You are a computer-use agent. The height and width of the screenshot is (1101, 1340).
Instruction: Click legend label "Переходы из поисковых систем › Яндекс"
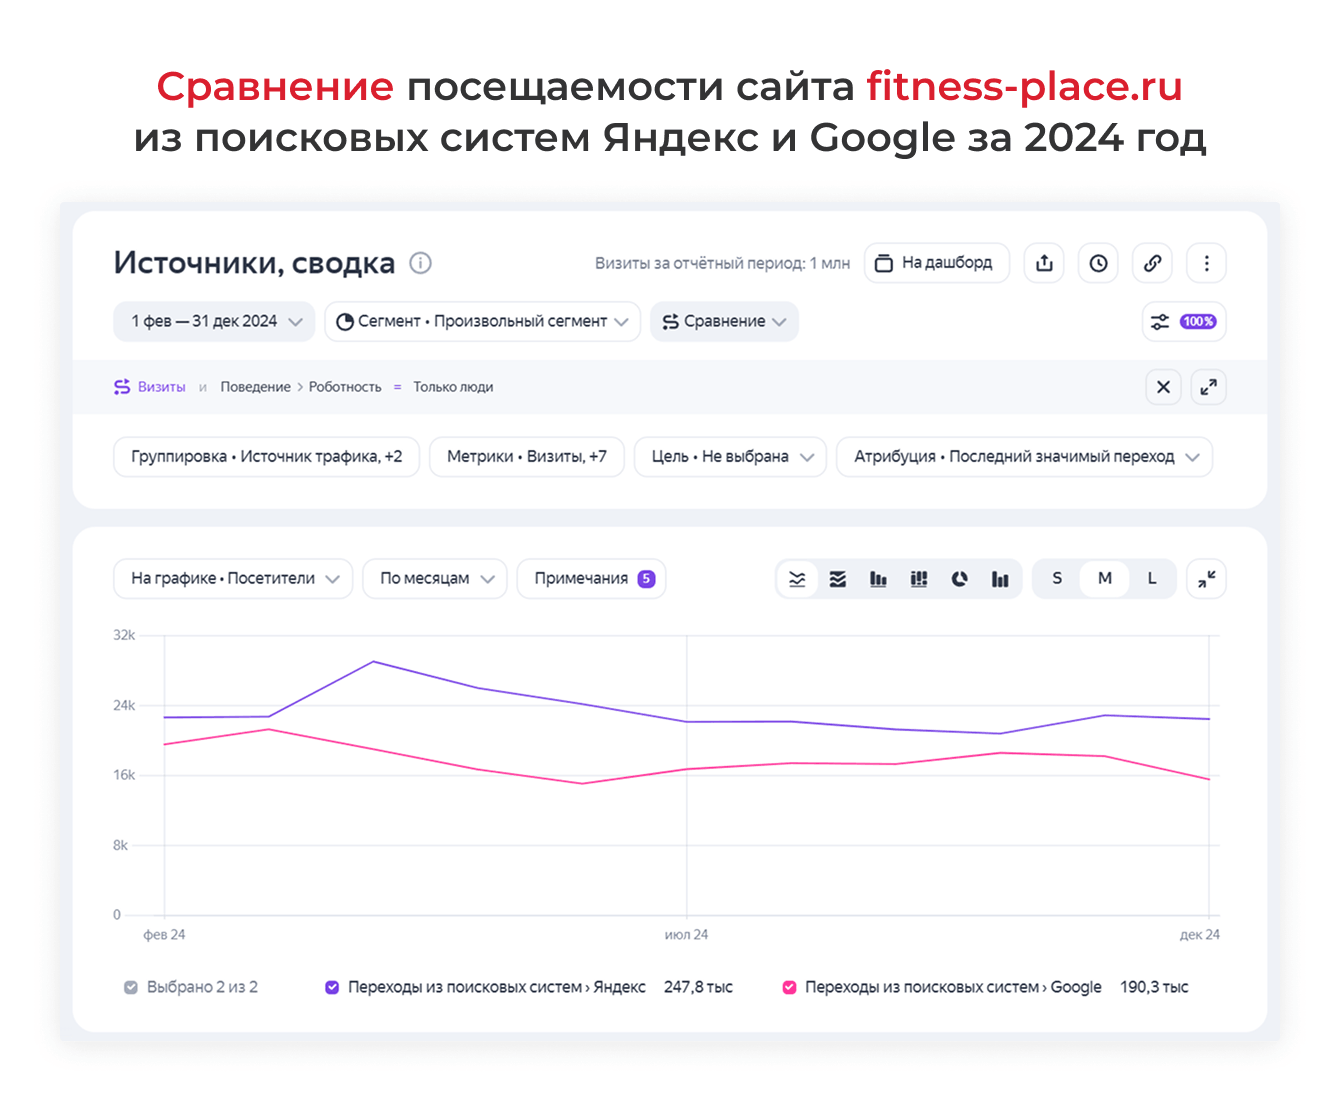[x=497, y=988]
